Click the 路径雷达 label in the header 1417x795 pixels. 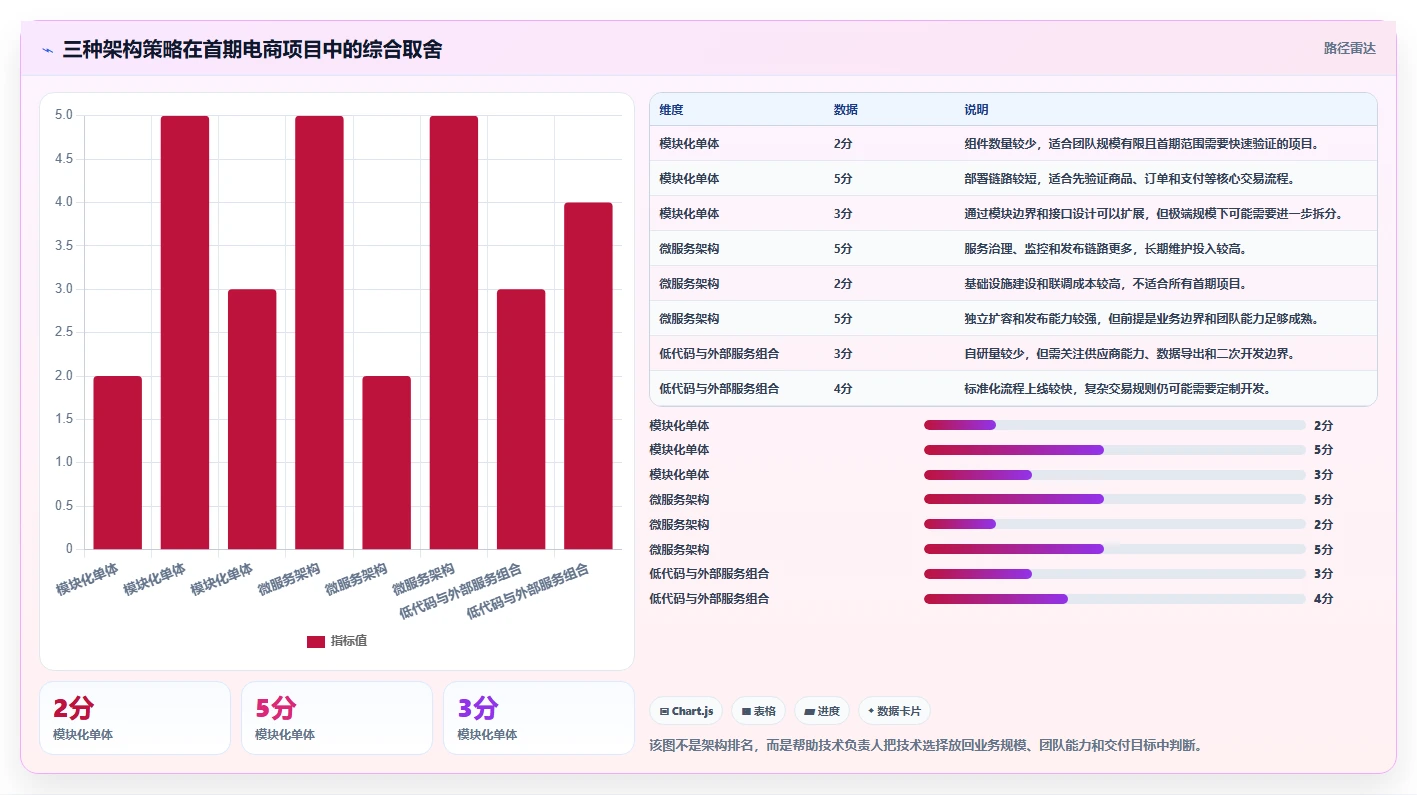[x=1350, y=48]
